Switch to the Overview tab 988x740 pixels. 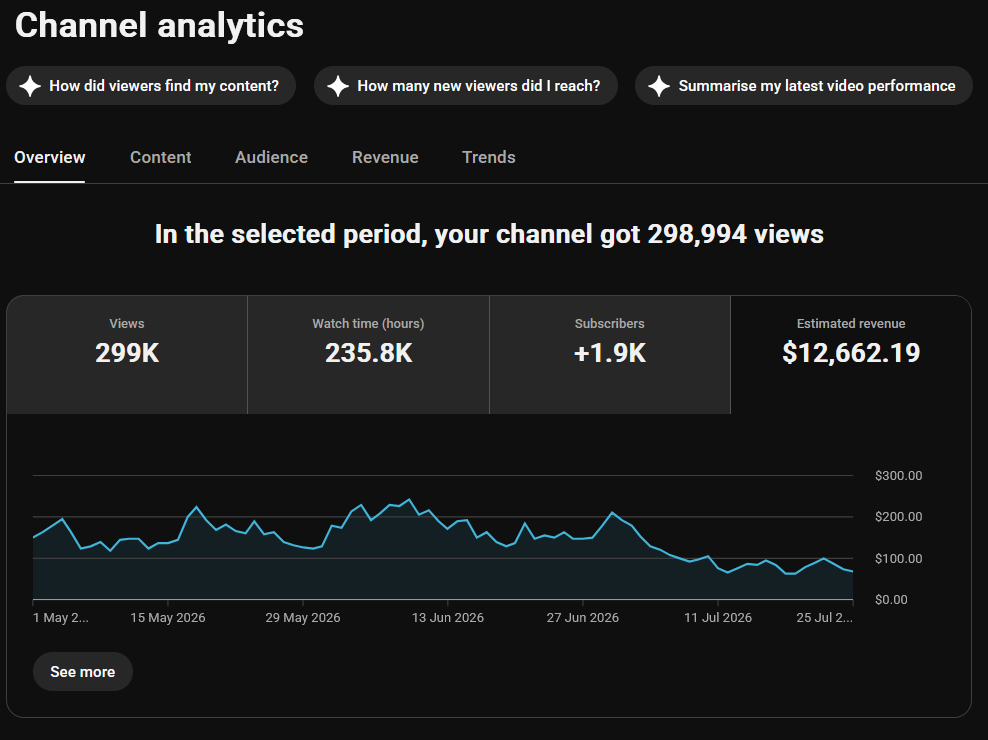click(50, 157)
